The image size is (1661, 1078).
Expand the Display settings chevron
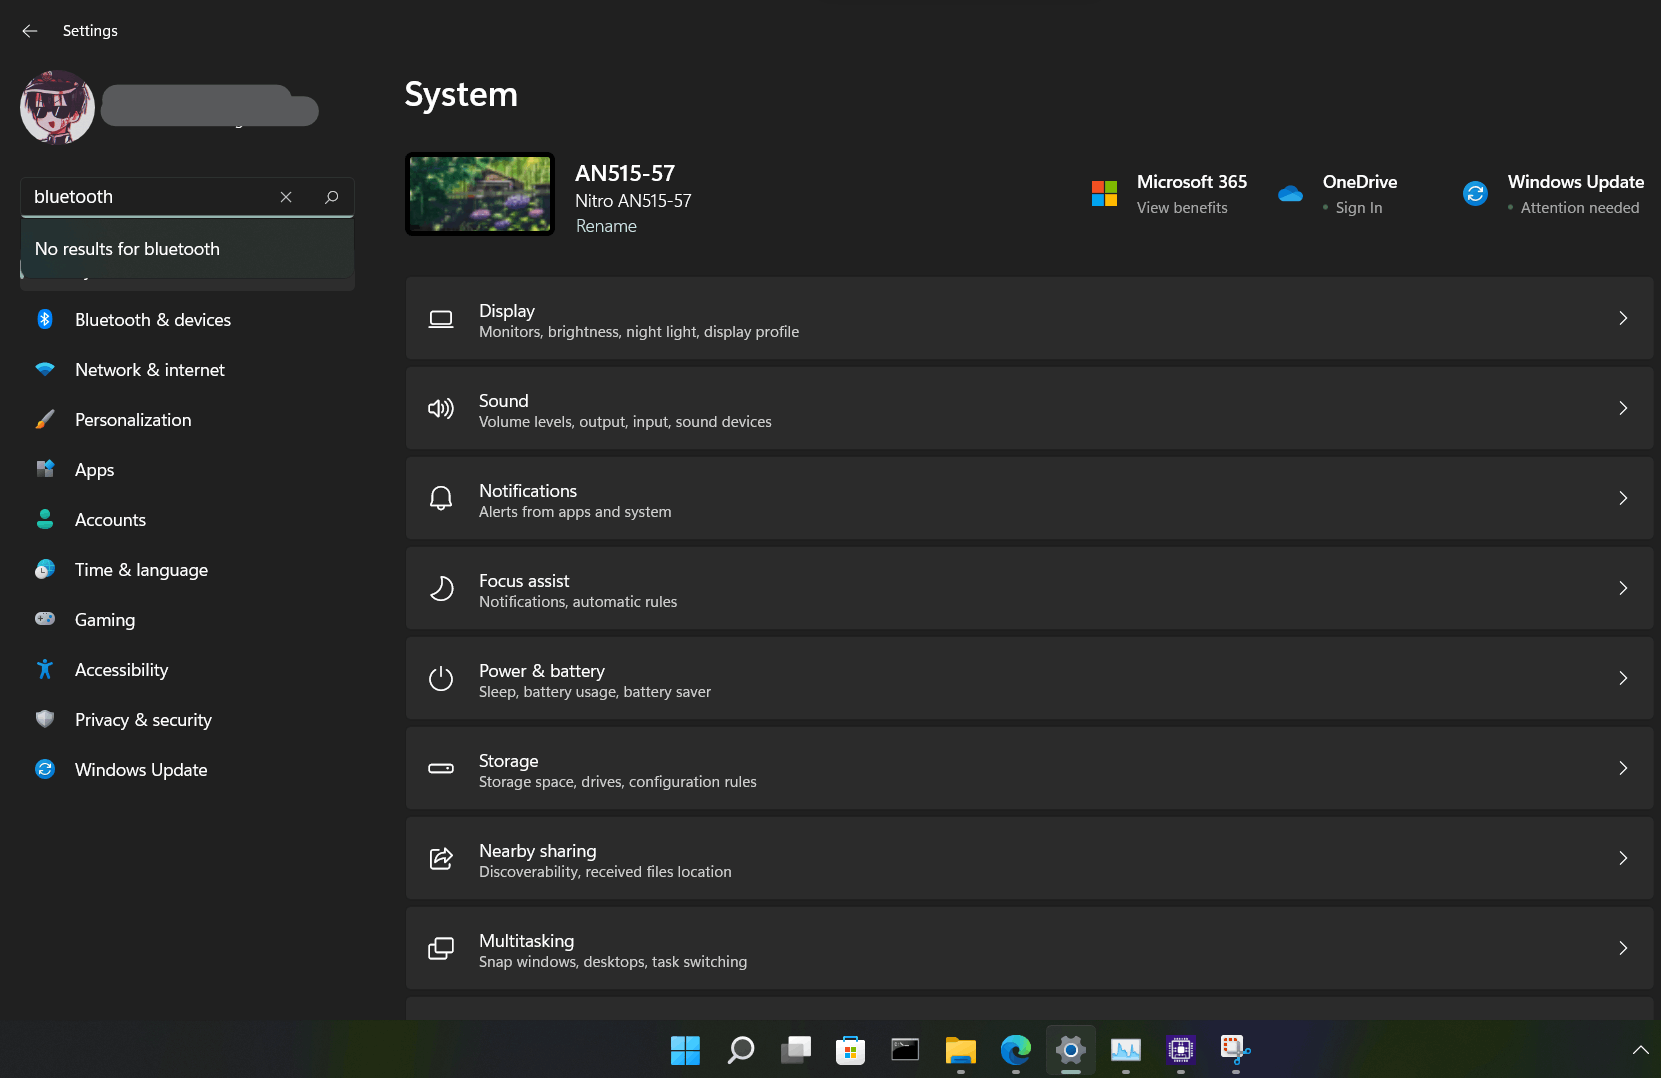pyautogui.click(x=1622, y=318)
